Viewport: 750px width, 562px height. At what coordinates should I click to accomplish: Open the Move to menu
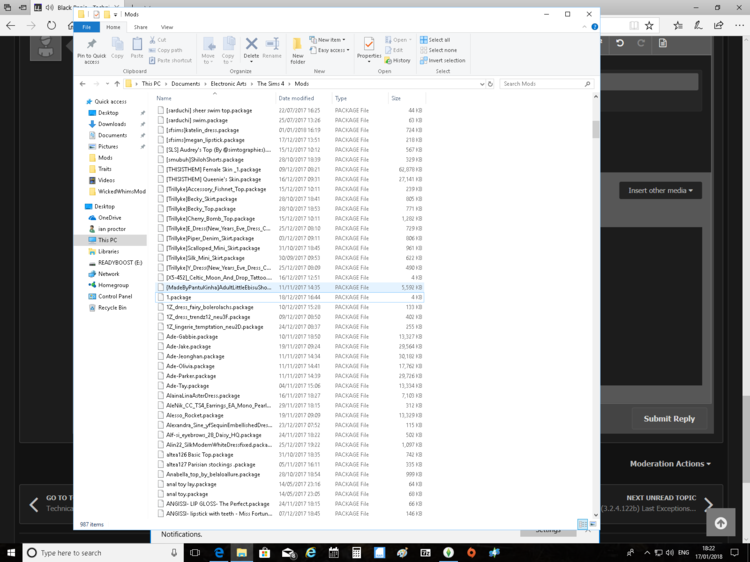click(x=208, y=51)
